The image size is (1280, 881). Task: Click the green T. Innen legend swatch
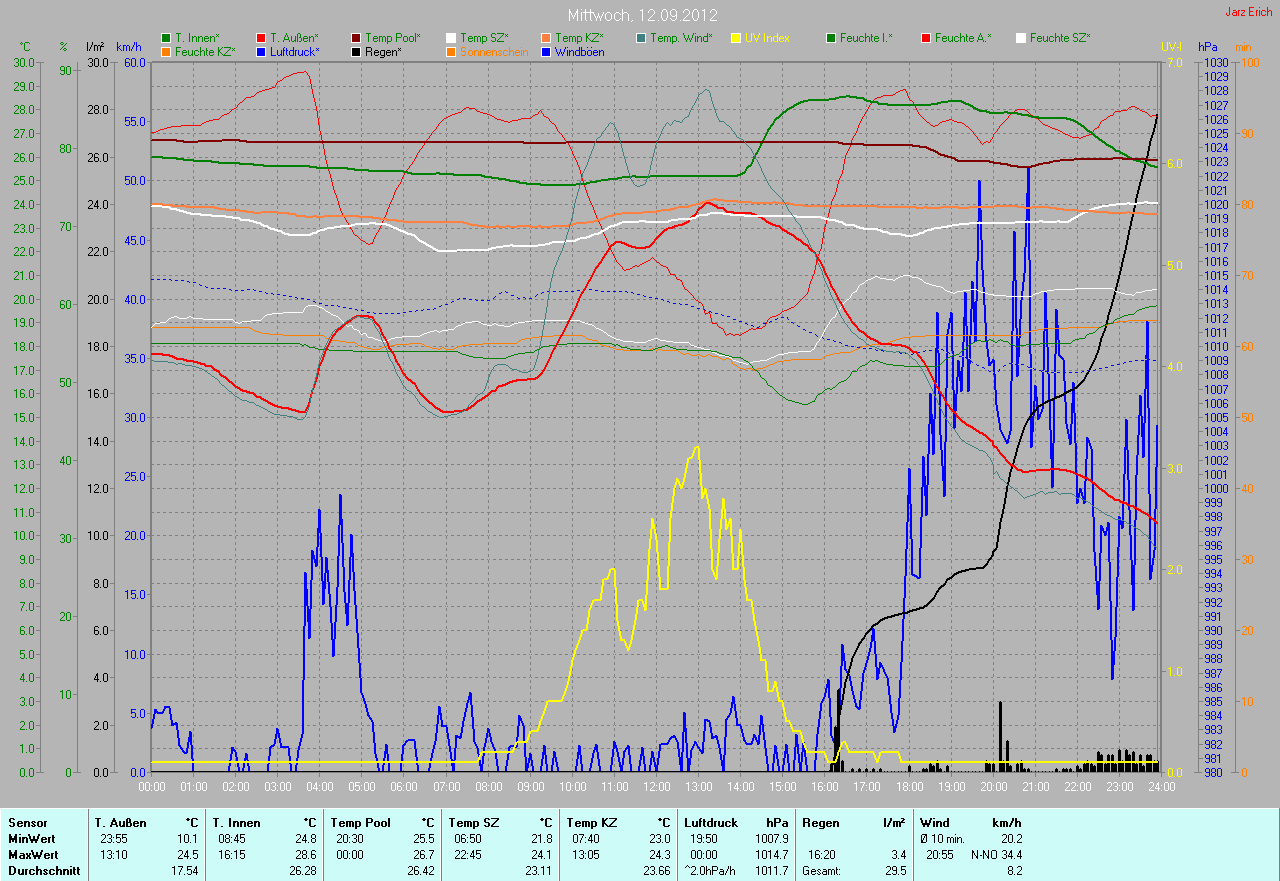[x=166, y=38]
